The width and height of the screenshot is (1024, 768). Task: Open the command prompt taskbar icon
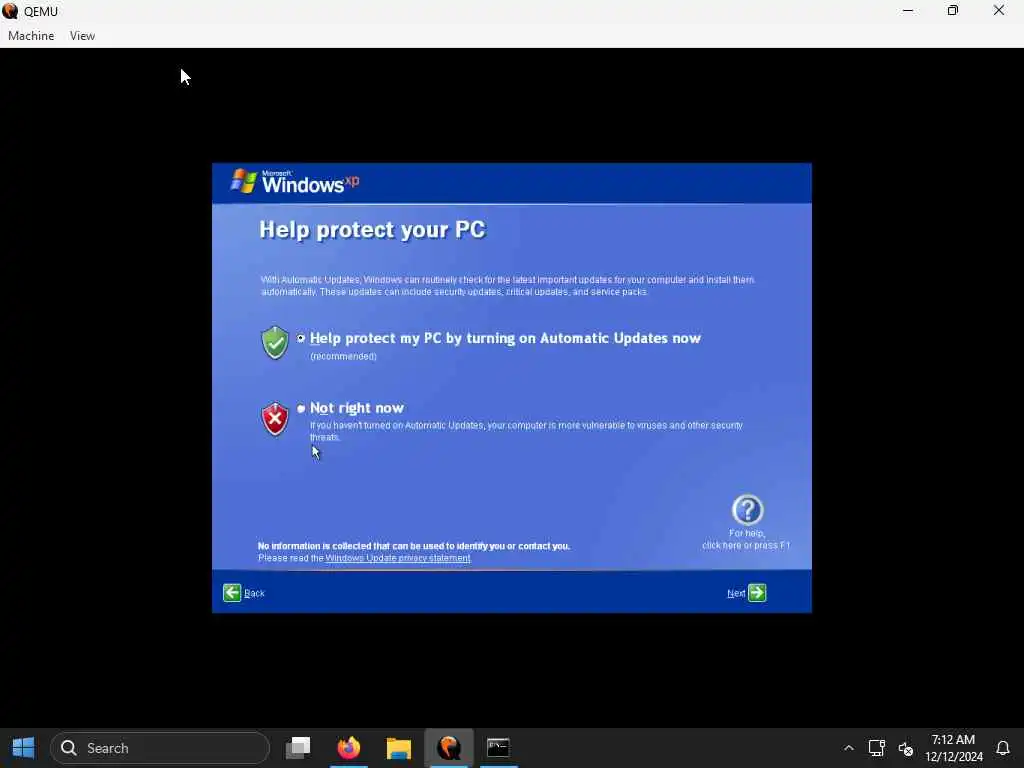[498, 748]
